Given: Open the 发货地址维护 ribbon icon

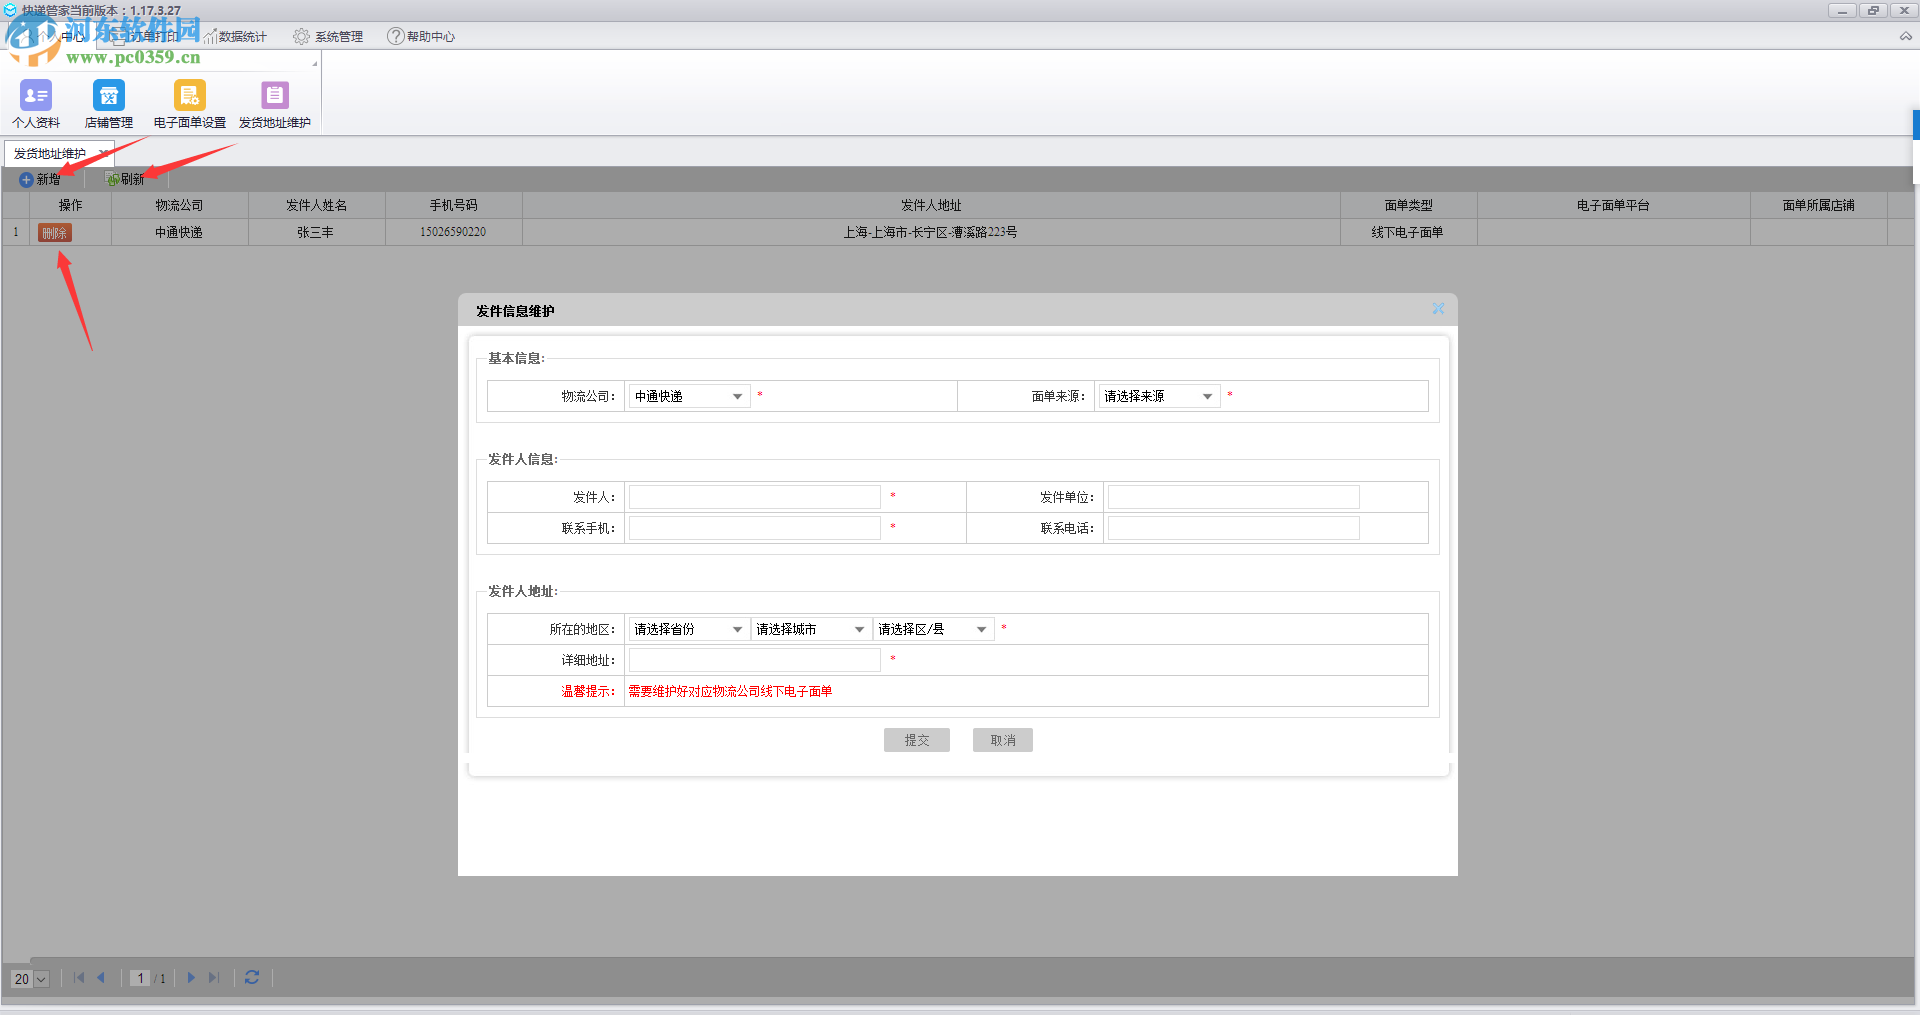Looking at the screenshot, I should [275, 104].
